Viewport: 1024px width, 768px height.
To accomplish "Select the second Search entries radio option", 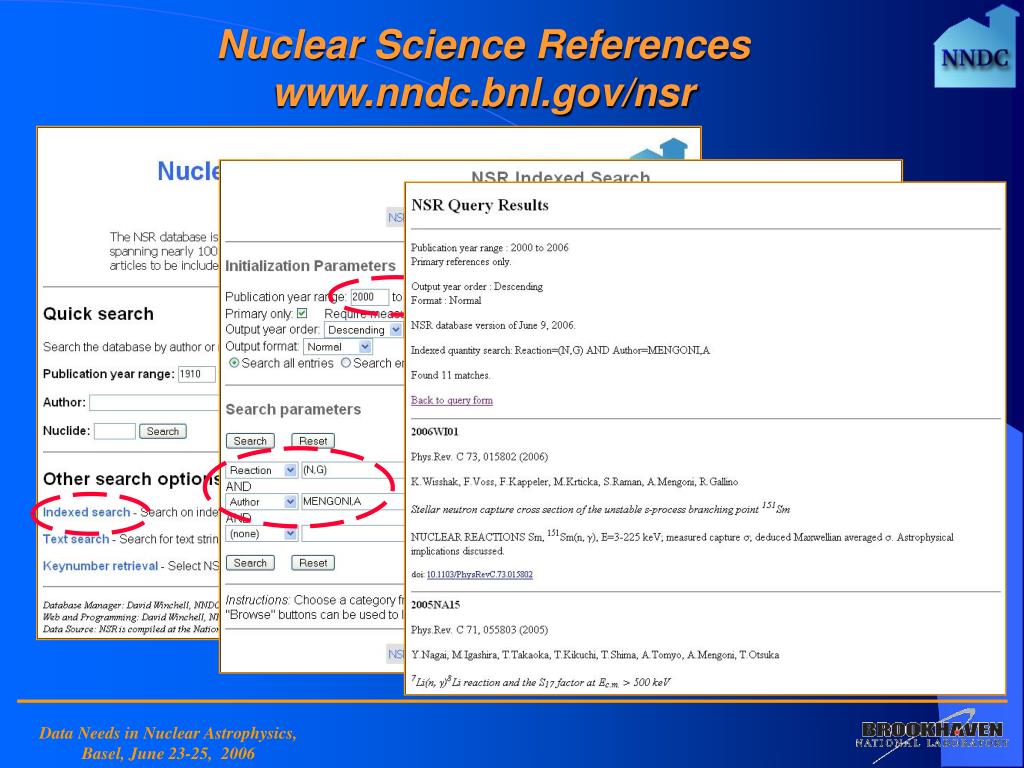I will pos(345,363).
